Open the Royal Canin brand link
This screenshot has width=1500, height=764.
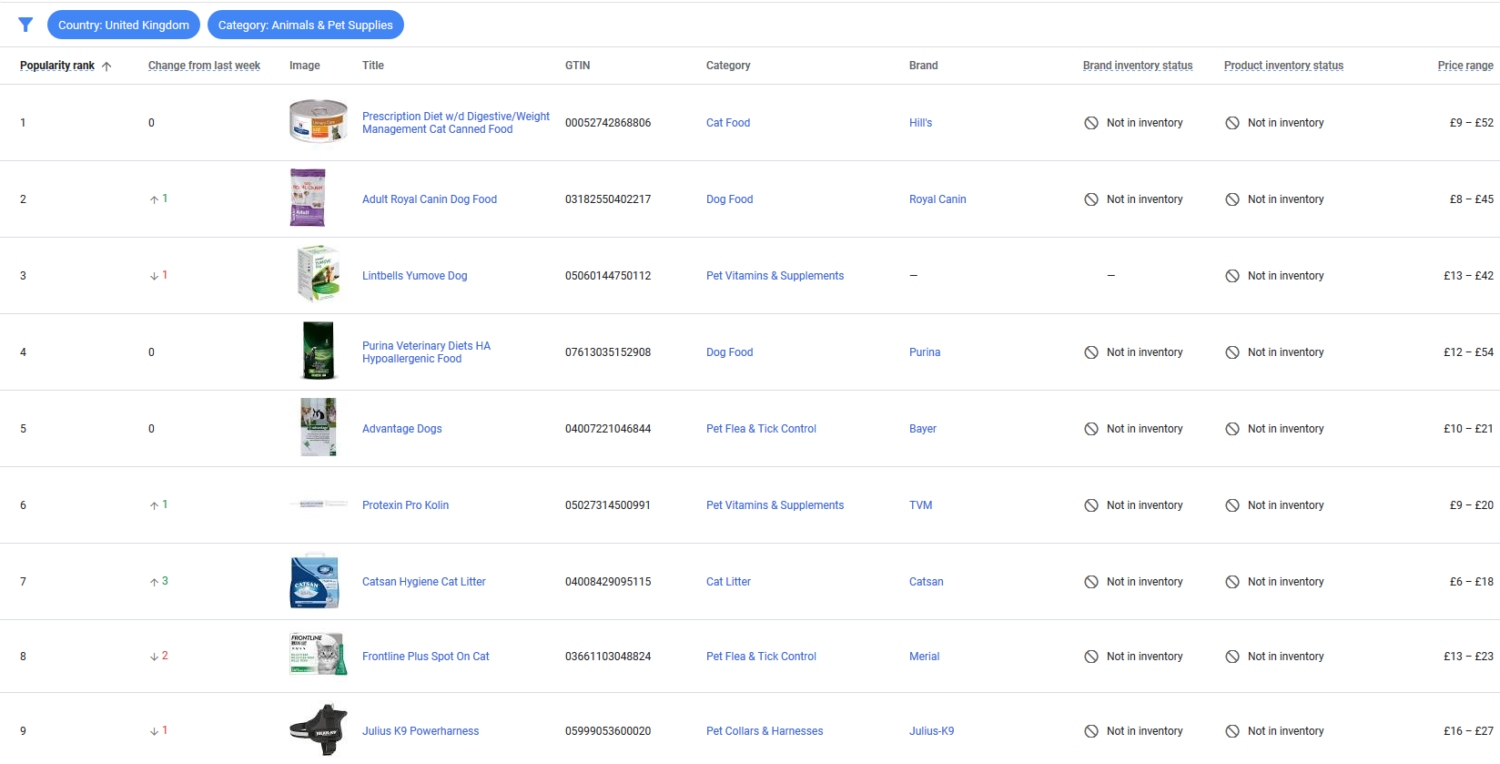pyautogui.click(x=937, y=198)
